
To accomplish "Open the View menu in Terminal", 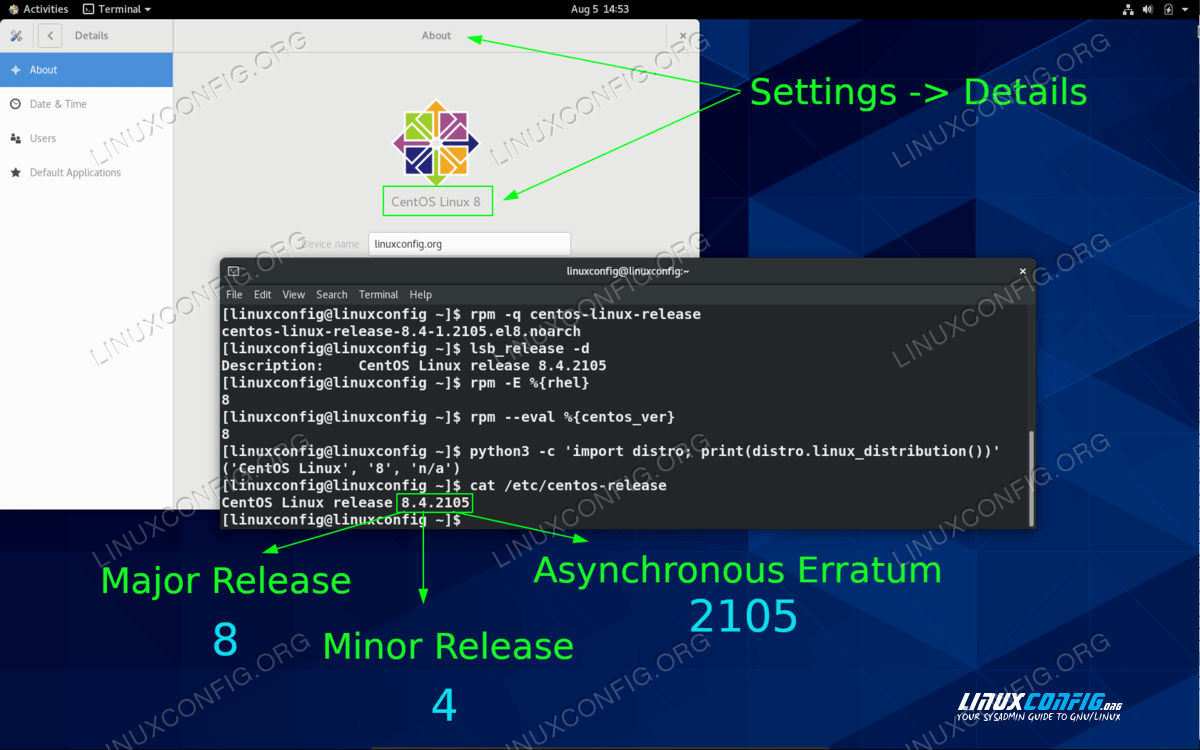I will click(293, 295).
